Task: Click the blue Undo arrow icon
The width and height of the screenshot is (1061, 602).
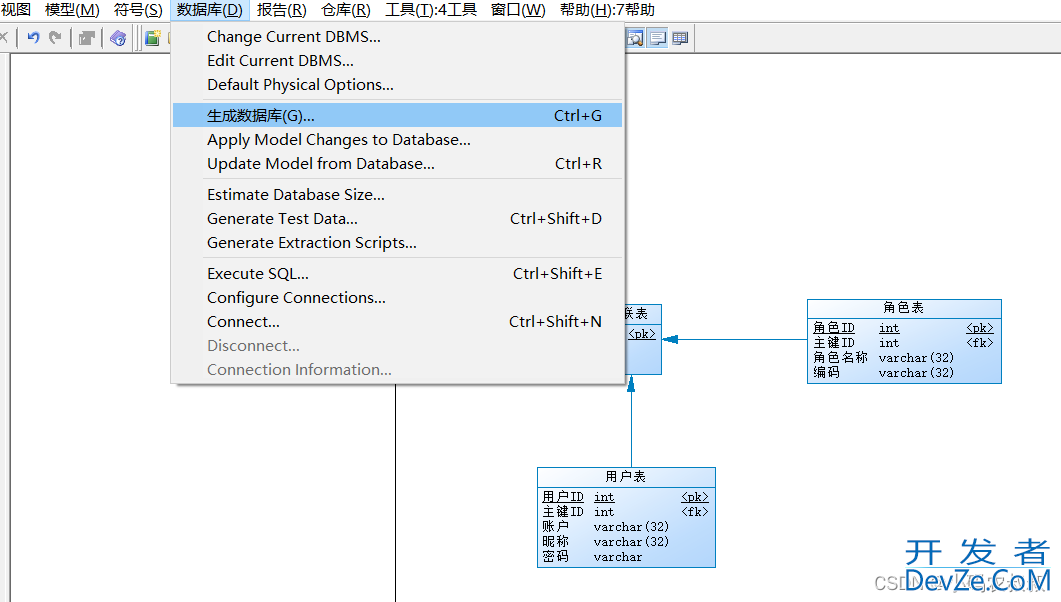Action: pyautogui.click(x=33, y=38)
